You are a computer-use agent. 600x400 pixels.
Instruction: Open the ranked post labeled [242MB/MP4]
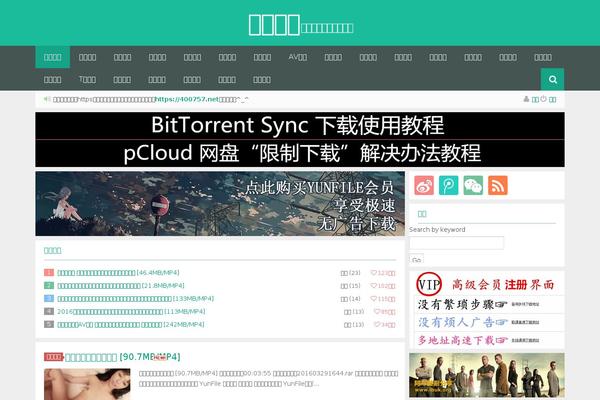(130, 325)
